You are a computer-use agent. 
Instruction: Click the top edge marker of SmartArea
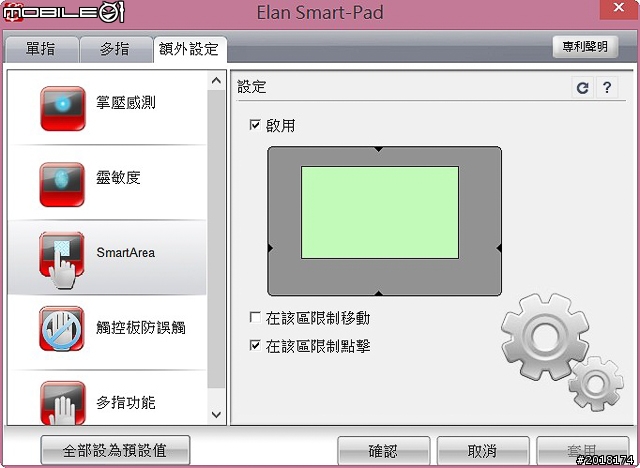[379, 149]
